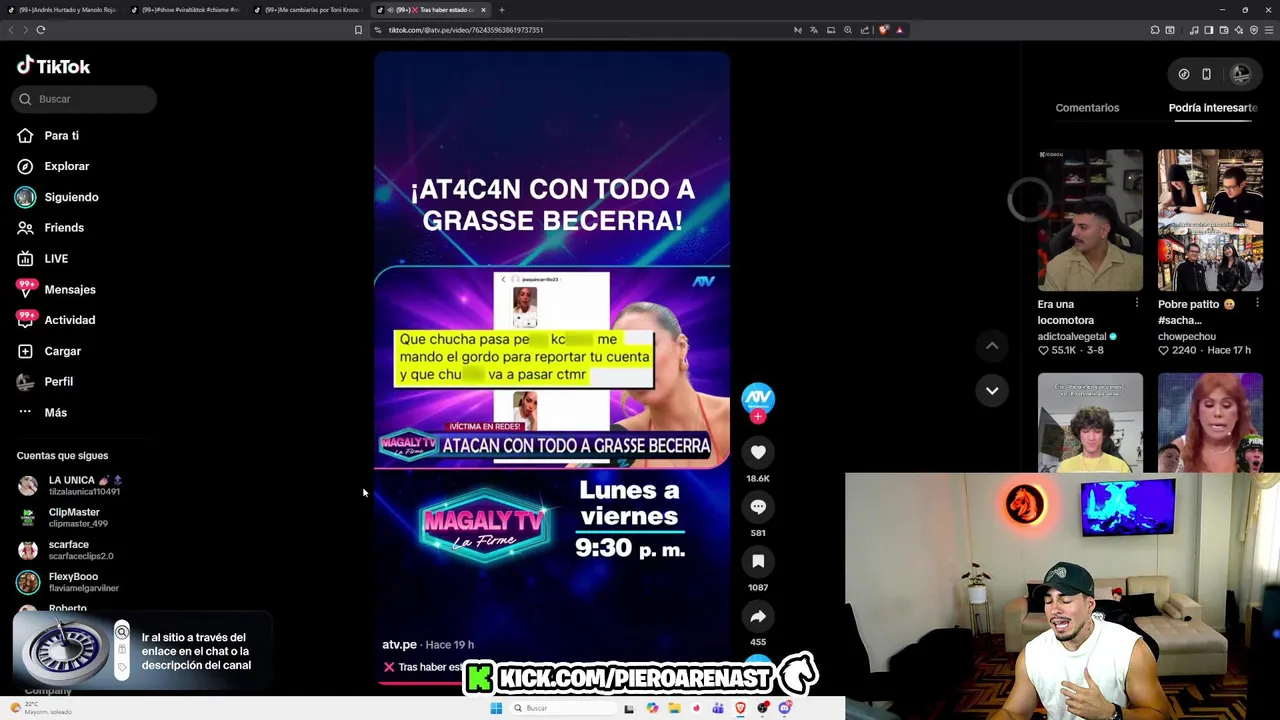Click the address bar URL
This screenshot has height=720, width=1280.
coord(466,30)
